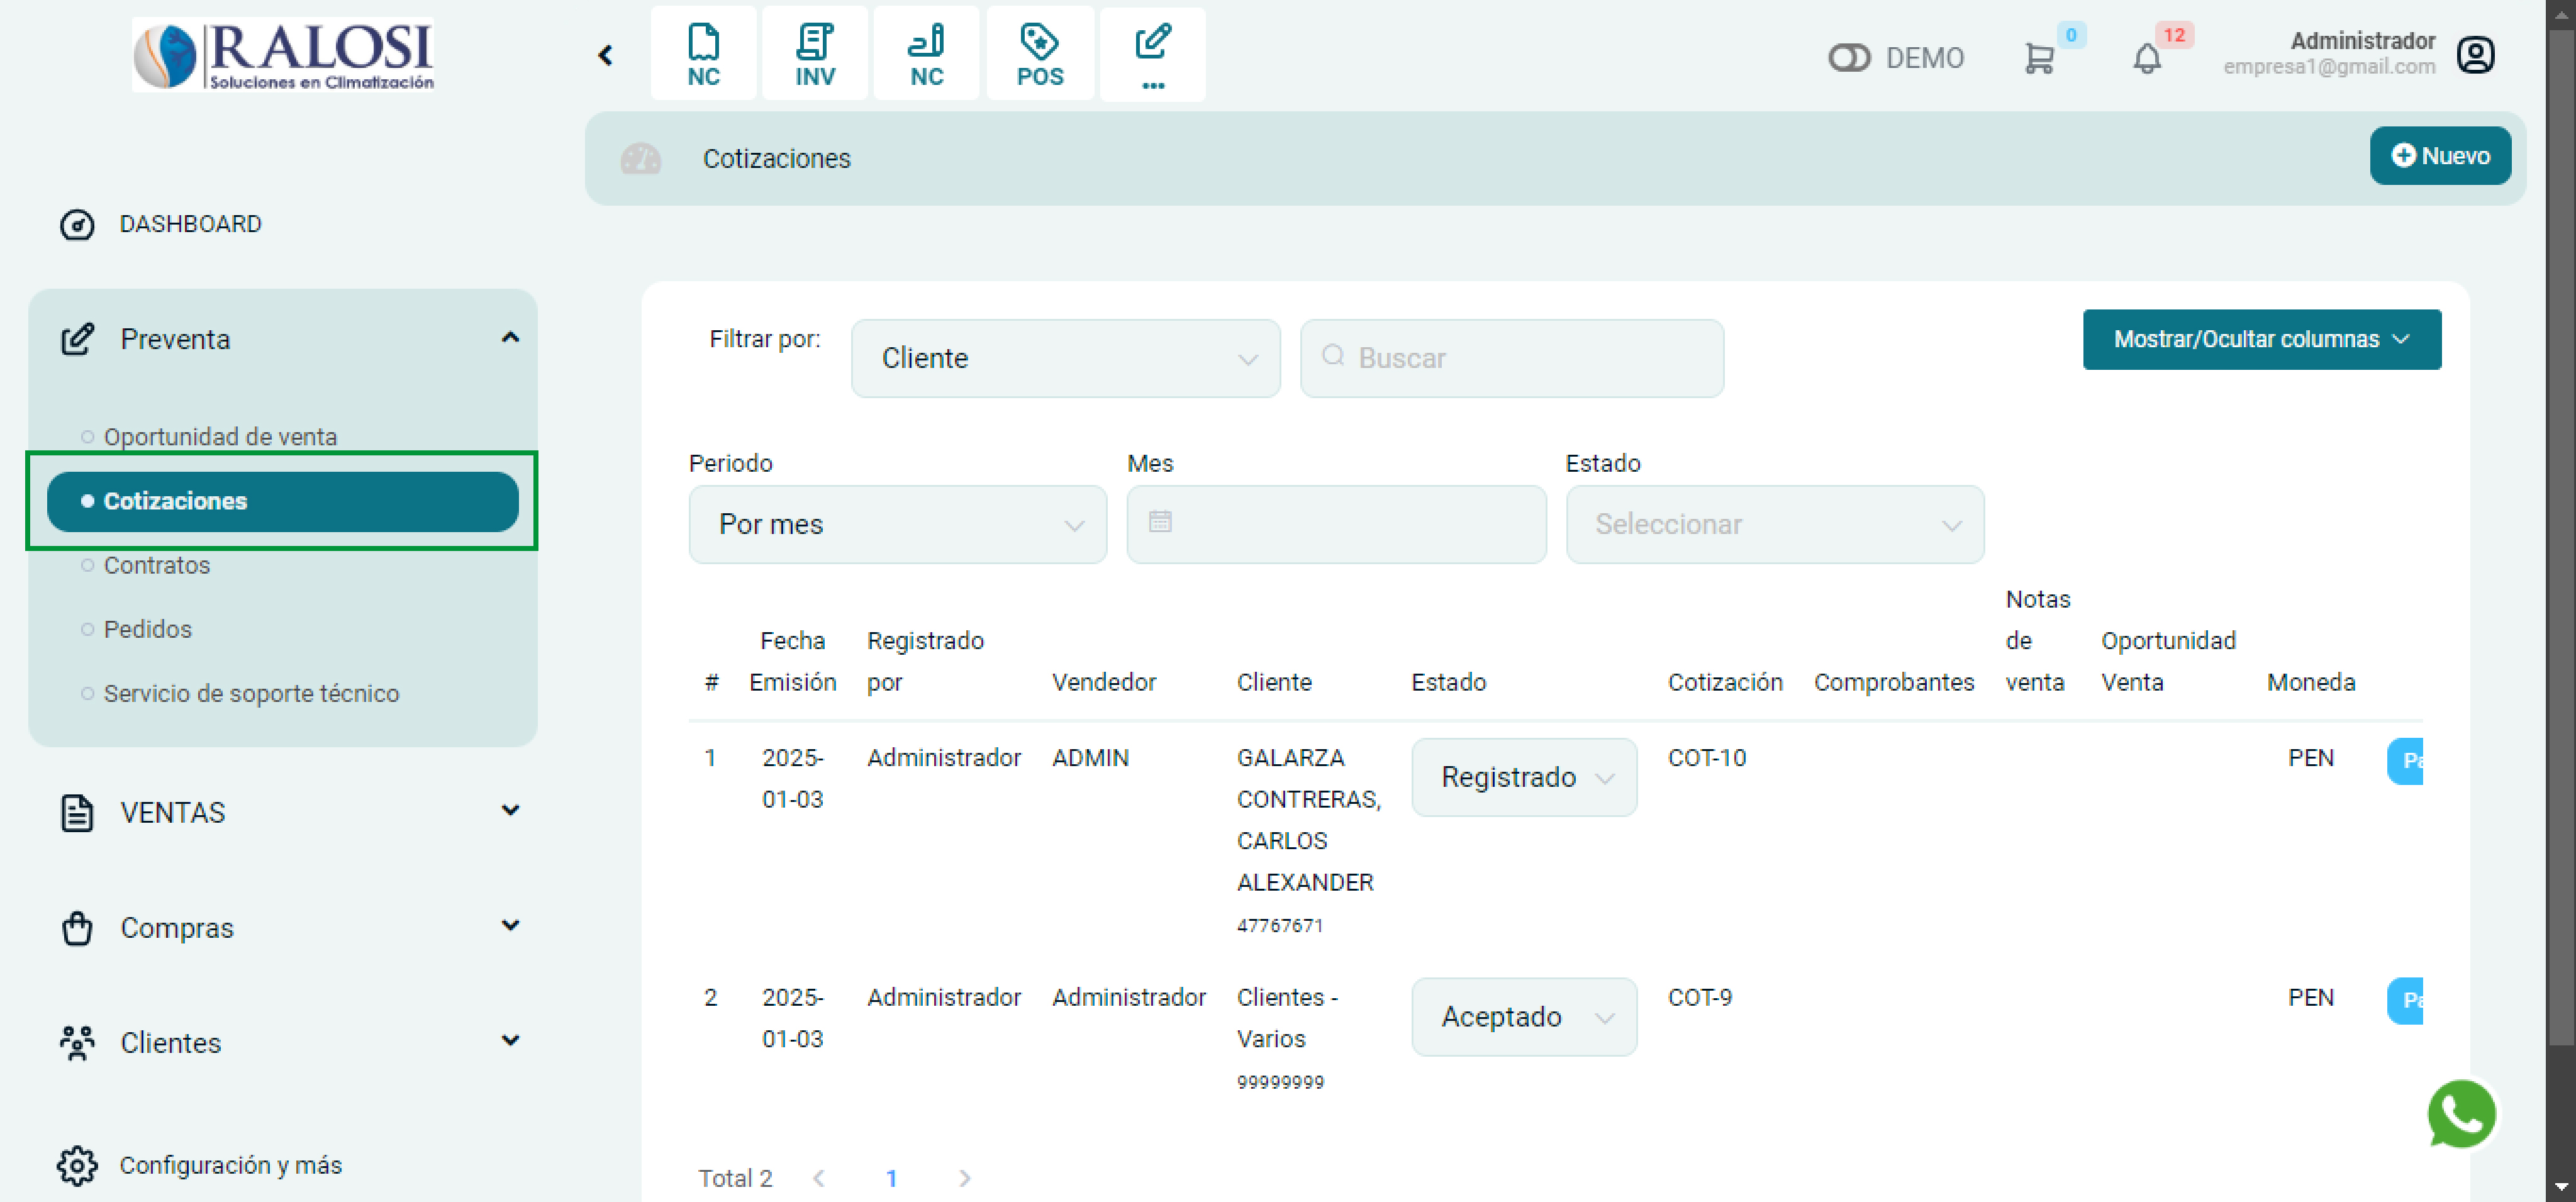
Task: Collapse sidebar with left arrow icon
Action: (x=605, y=55)
